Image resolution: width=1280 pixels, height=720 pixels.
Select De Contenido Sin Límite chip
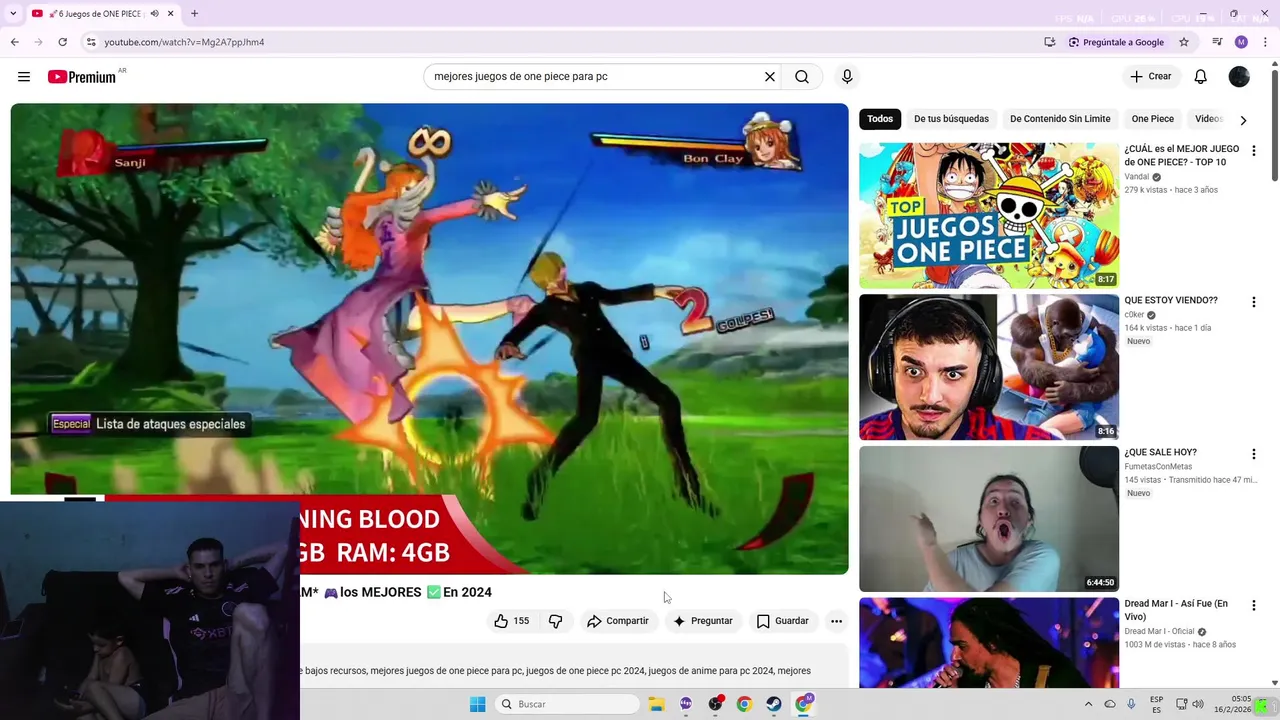[x=1060, y=119]
